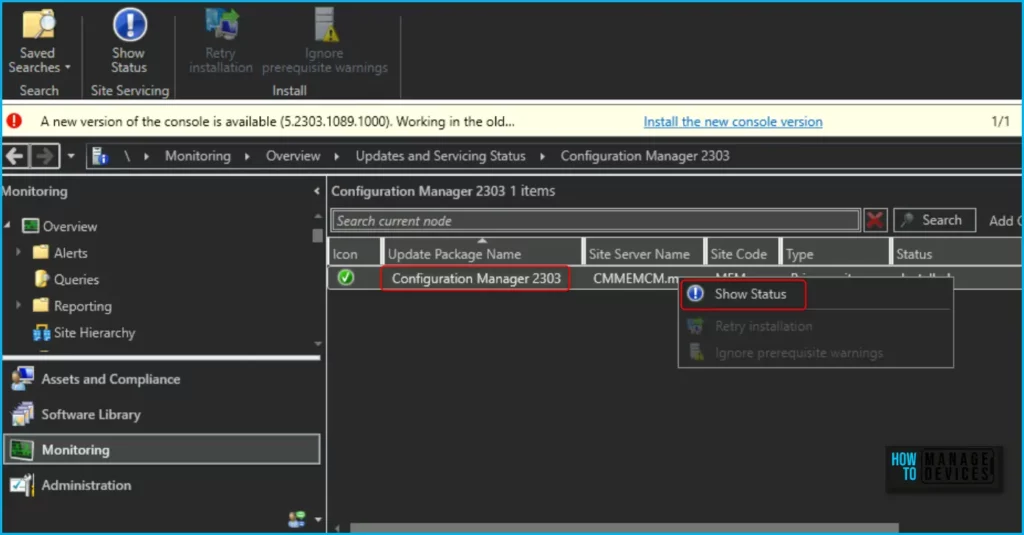Go back with the navigation back arrow
1024x535 pixels.
15,156
